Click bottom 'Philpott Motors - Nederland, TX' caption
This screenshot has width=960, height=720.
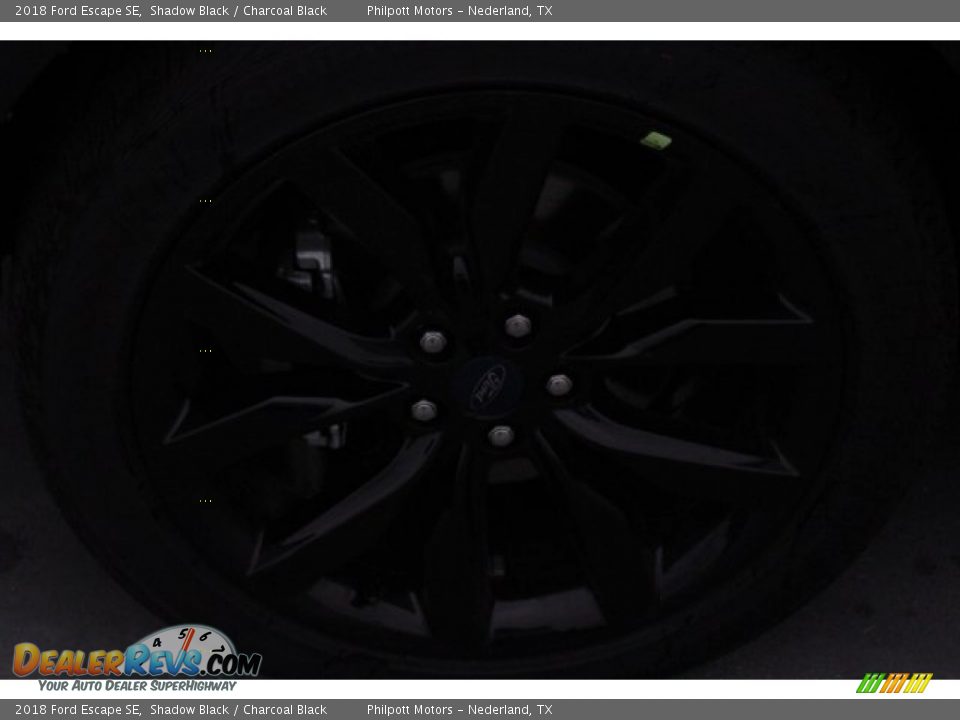tap(459, 710)
